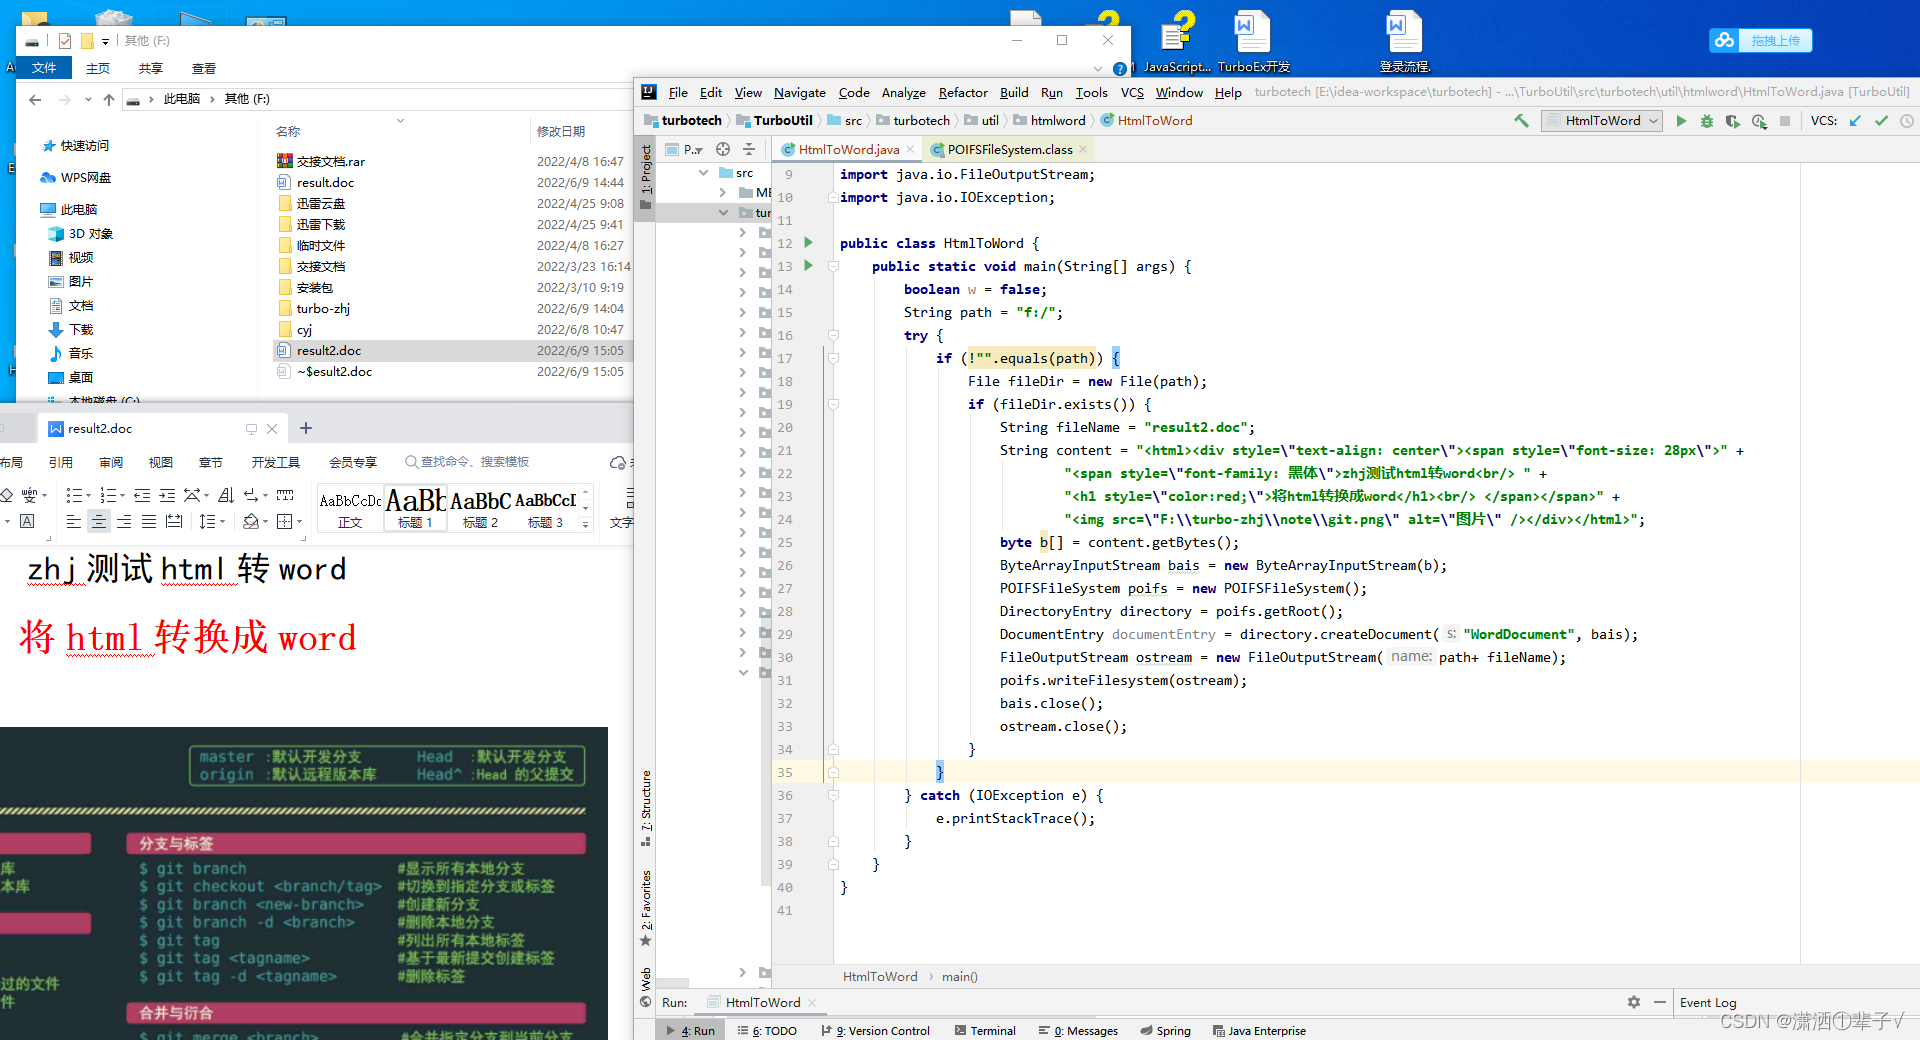Start debugging with the green bug icon
Image resolution: width=1920 pixels, height=1040 pixels.
click(x=1707, y=121)
